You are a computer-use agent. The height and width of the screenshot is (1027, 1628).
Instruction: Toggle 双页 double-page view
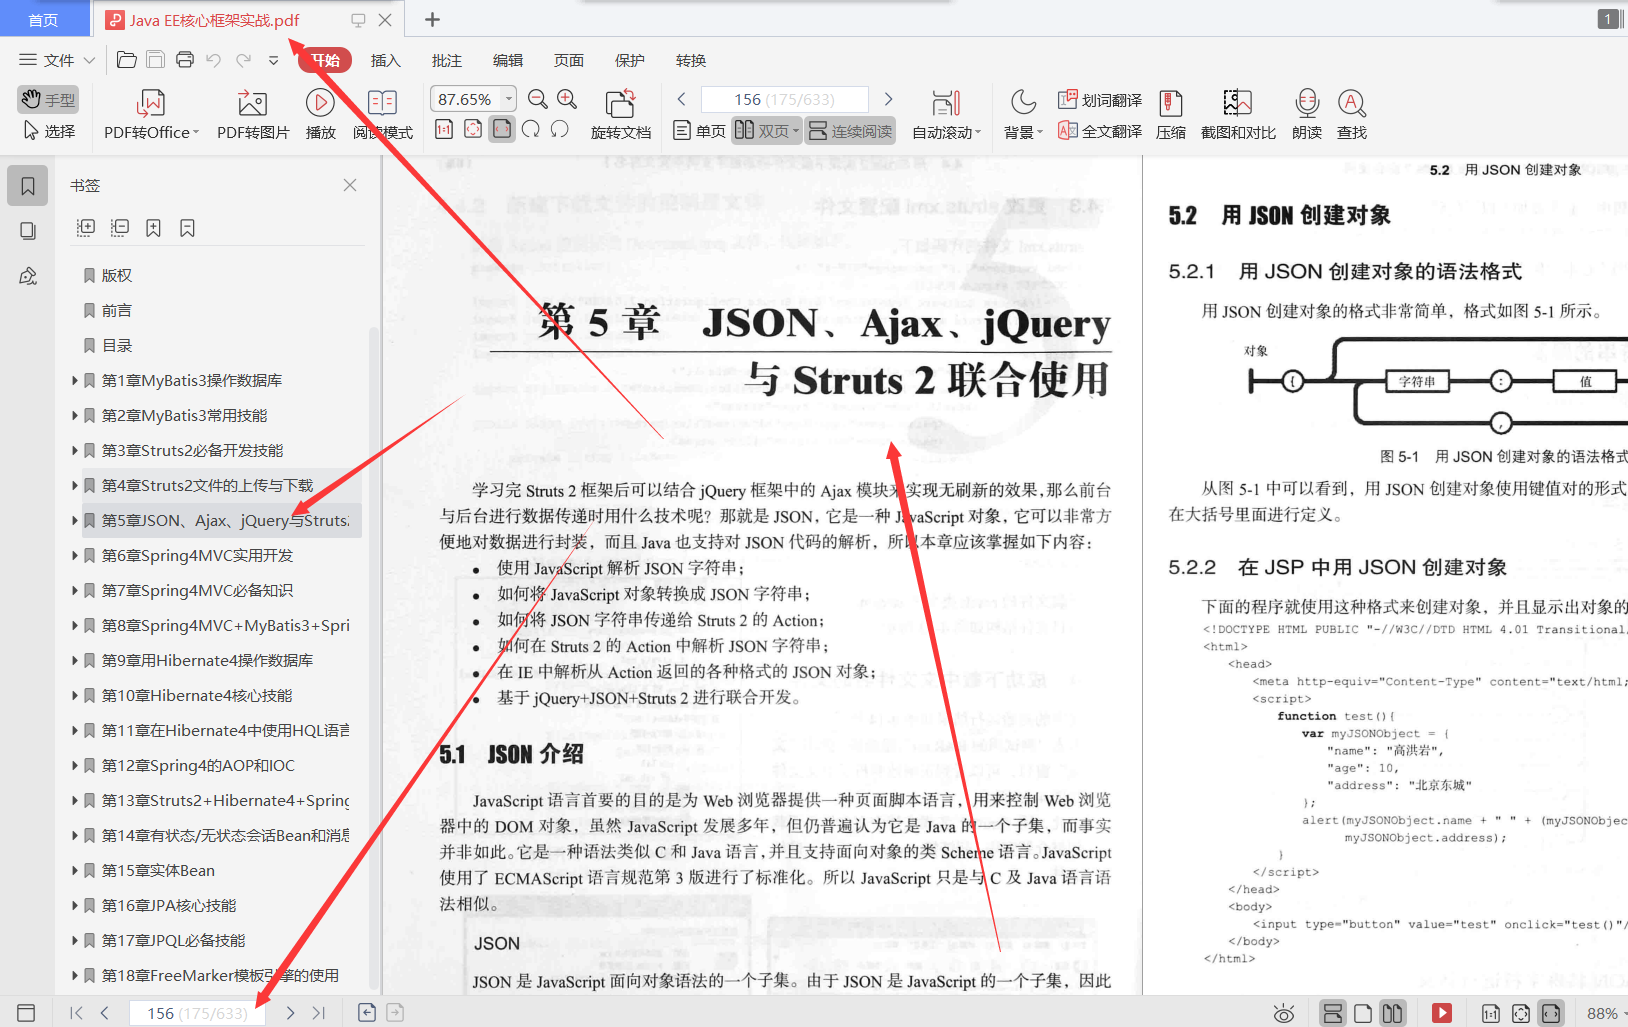tap(766, 131)
